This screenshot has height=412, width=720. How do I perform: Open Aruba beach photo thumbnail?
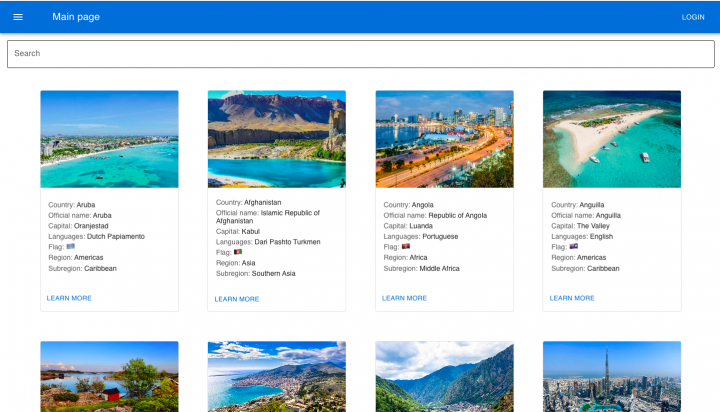point(109,139)
